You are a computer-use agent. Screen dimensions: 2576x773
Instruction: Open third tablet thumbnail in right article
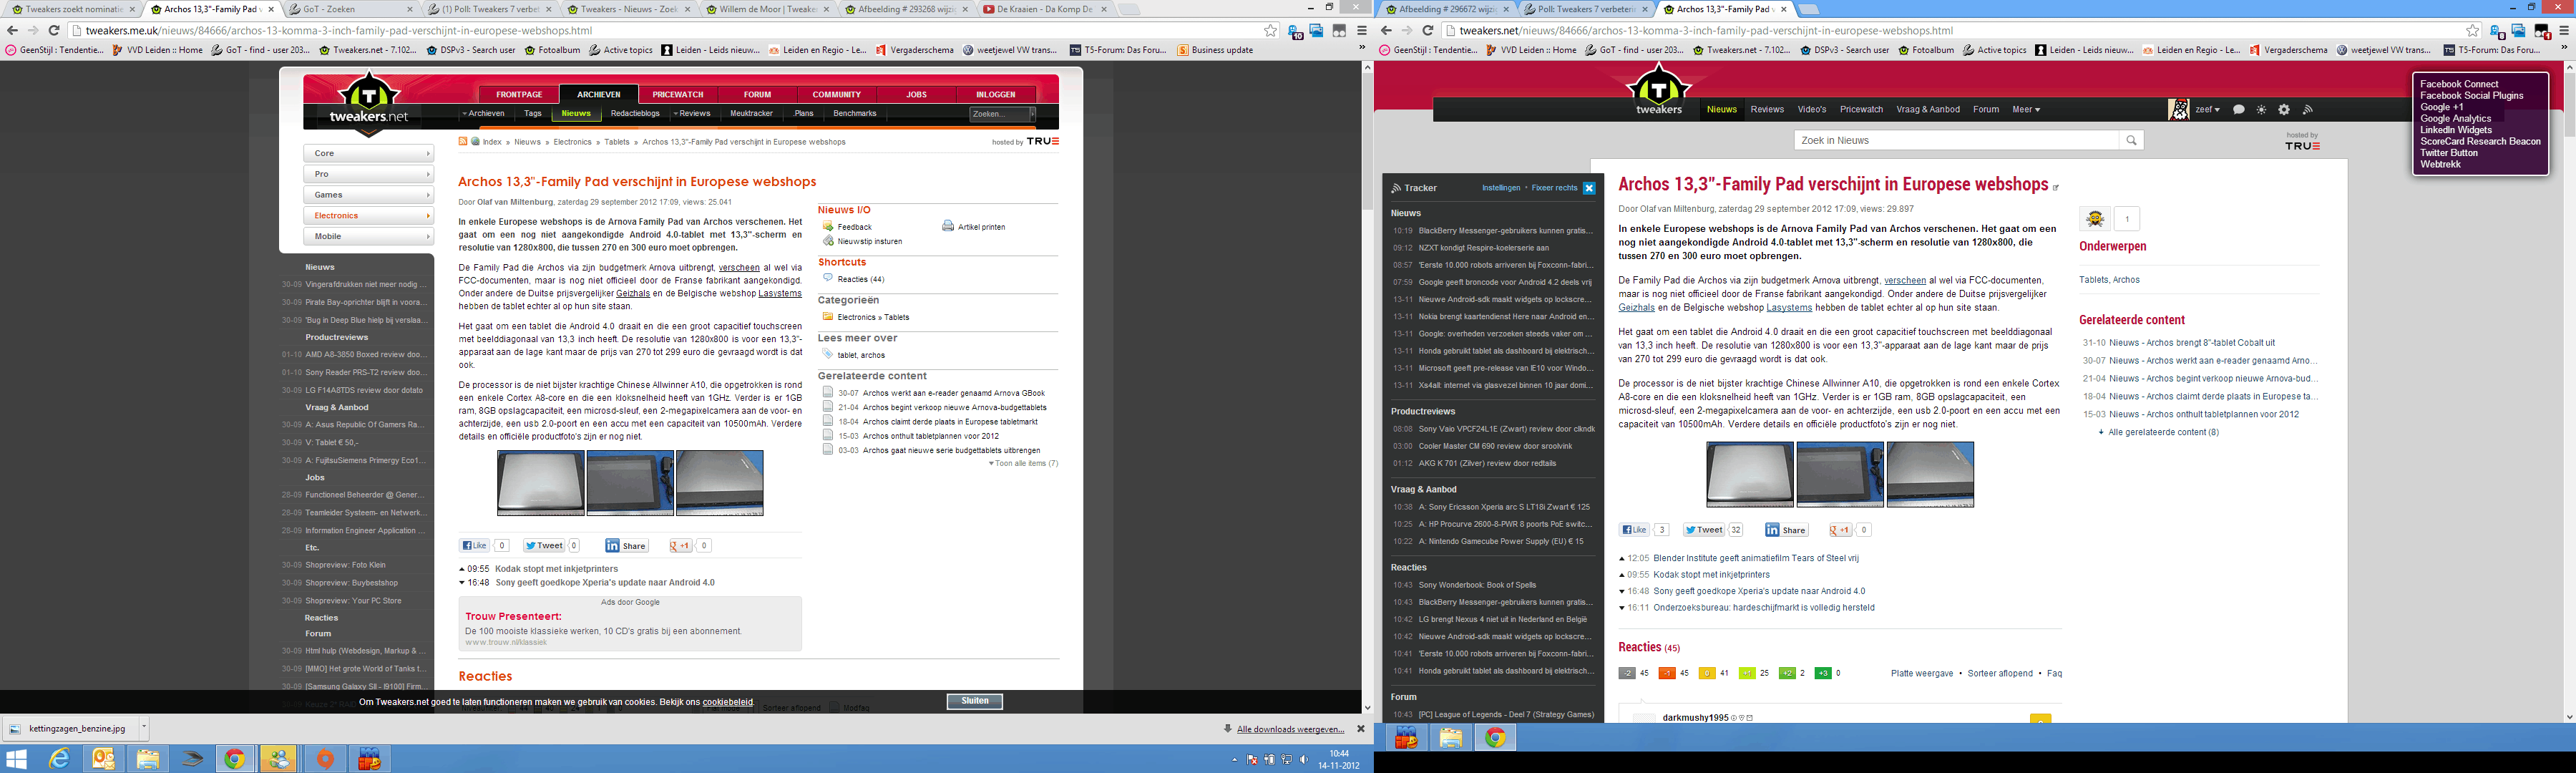click(1930, 475)
